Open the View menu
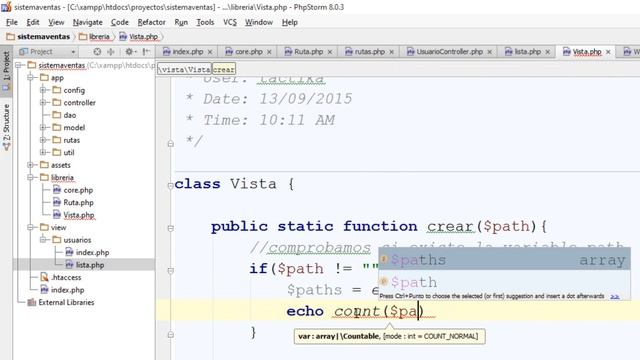This screenshot has width=640, height=360. tap(56, 22)
